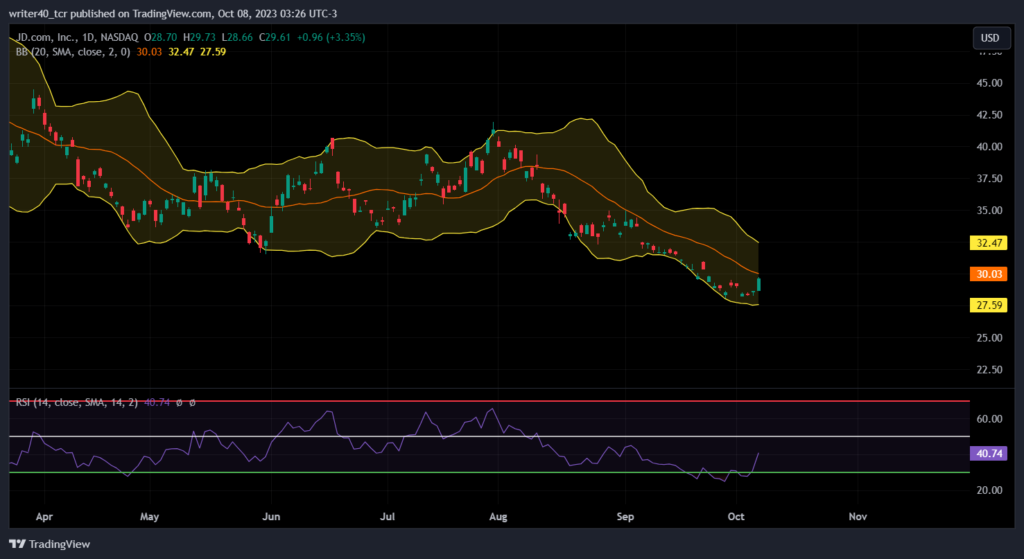Click the latest green candlestick in October

click(x=759, y=284)
